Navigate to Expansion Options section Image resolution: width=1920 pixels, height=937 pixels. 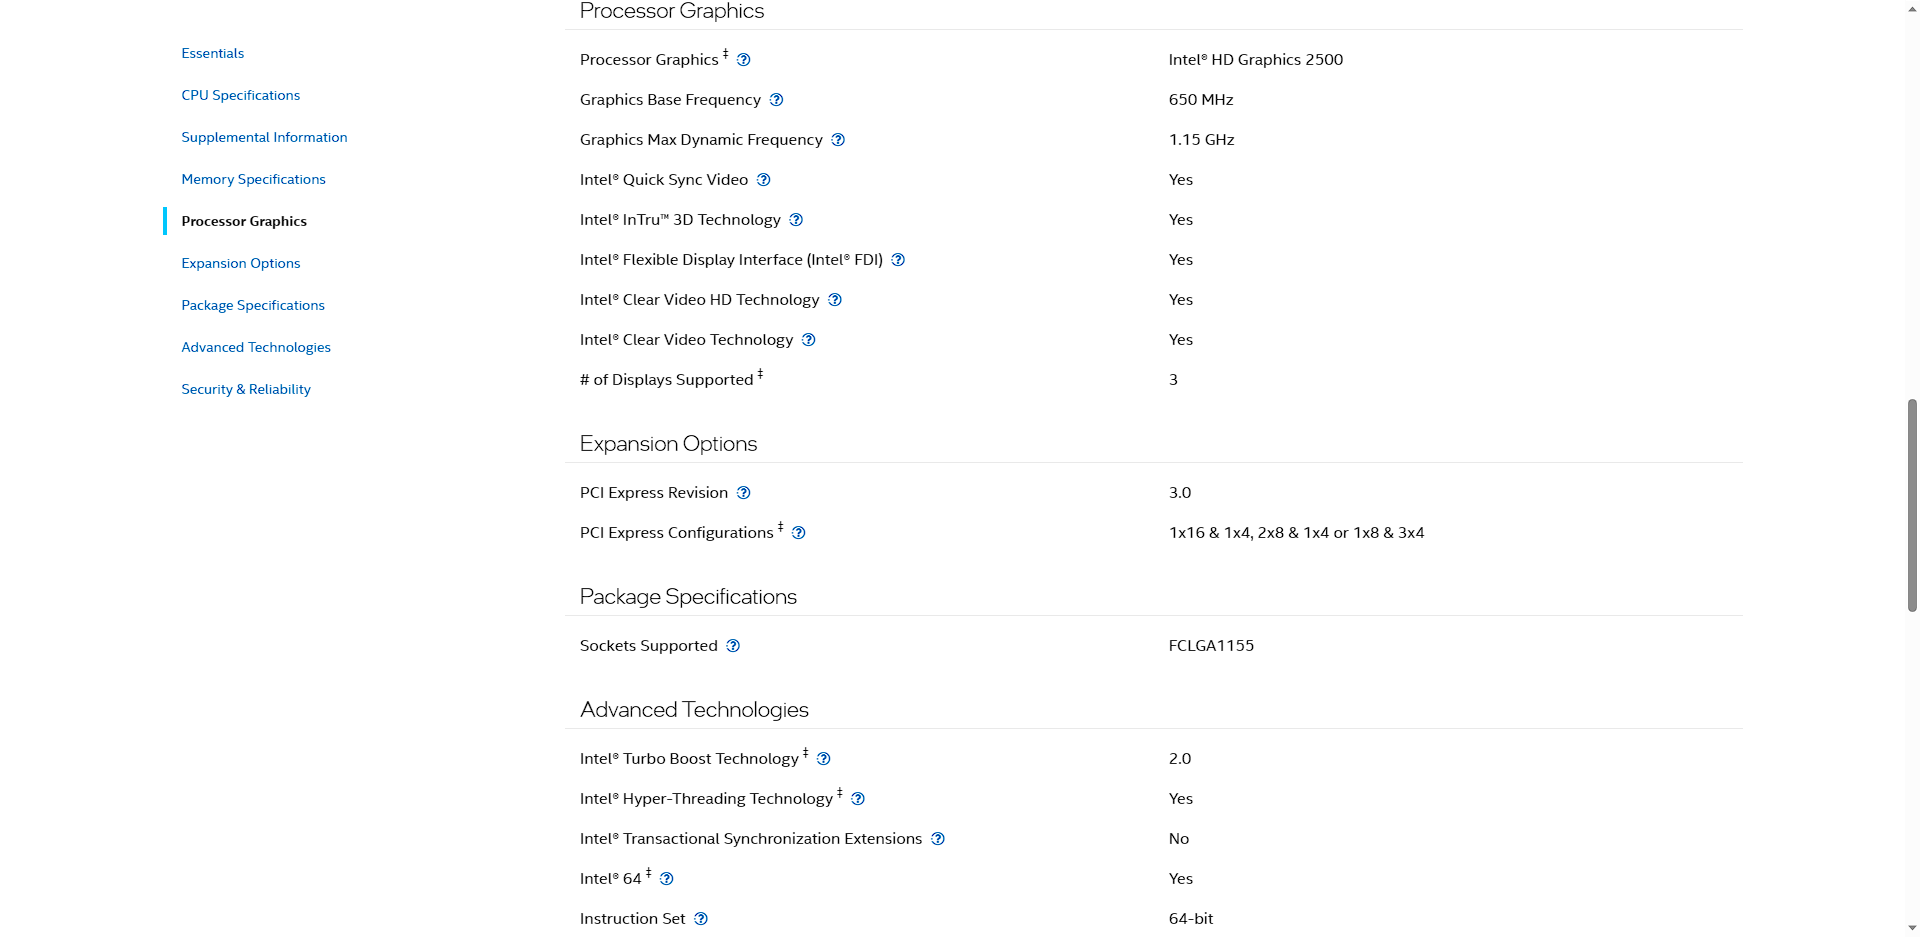[240, 263]
